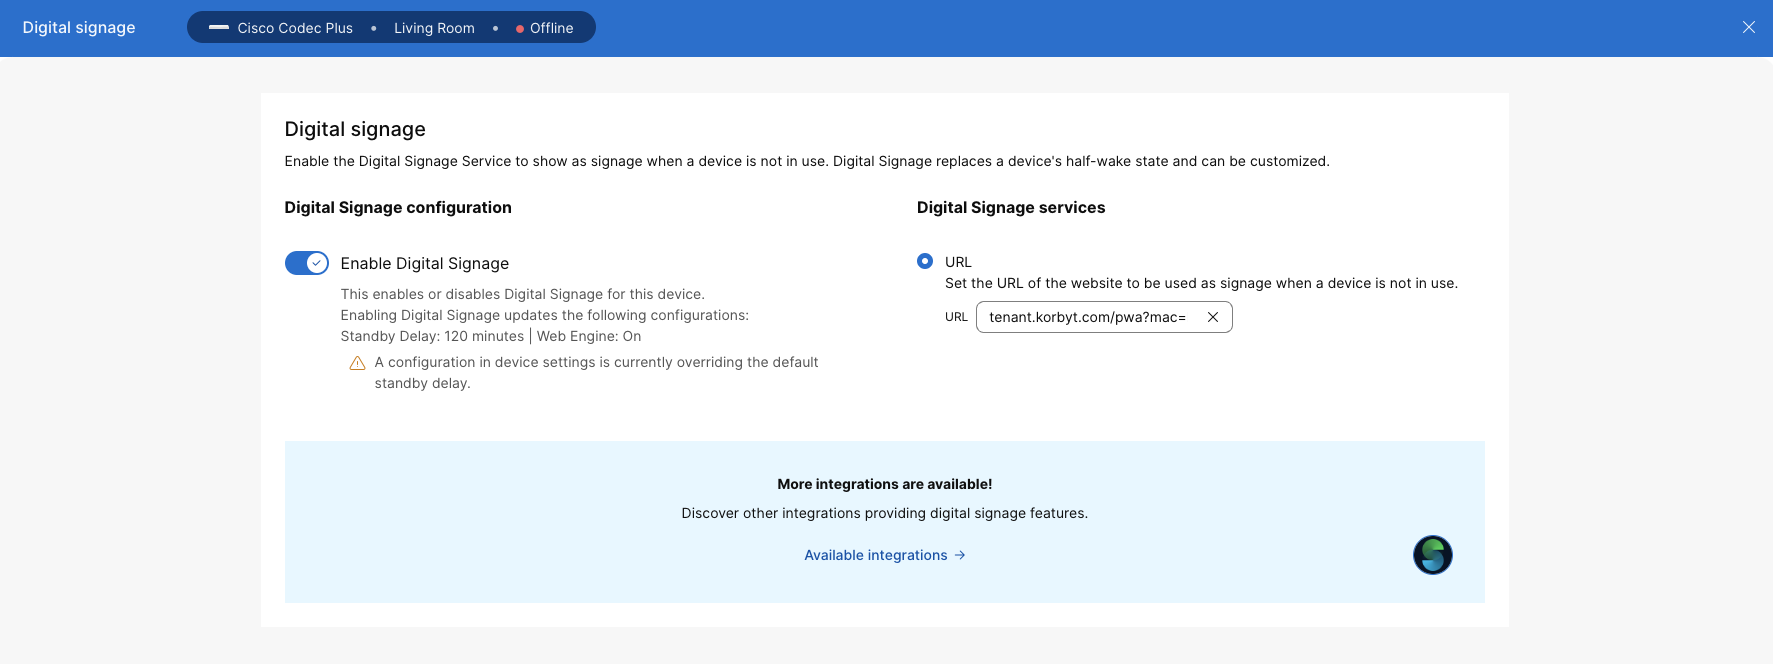Close the Digital signage panel

tap(1748, 28)
